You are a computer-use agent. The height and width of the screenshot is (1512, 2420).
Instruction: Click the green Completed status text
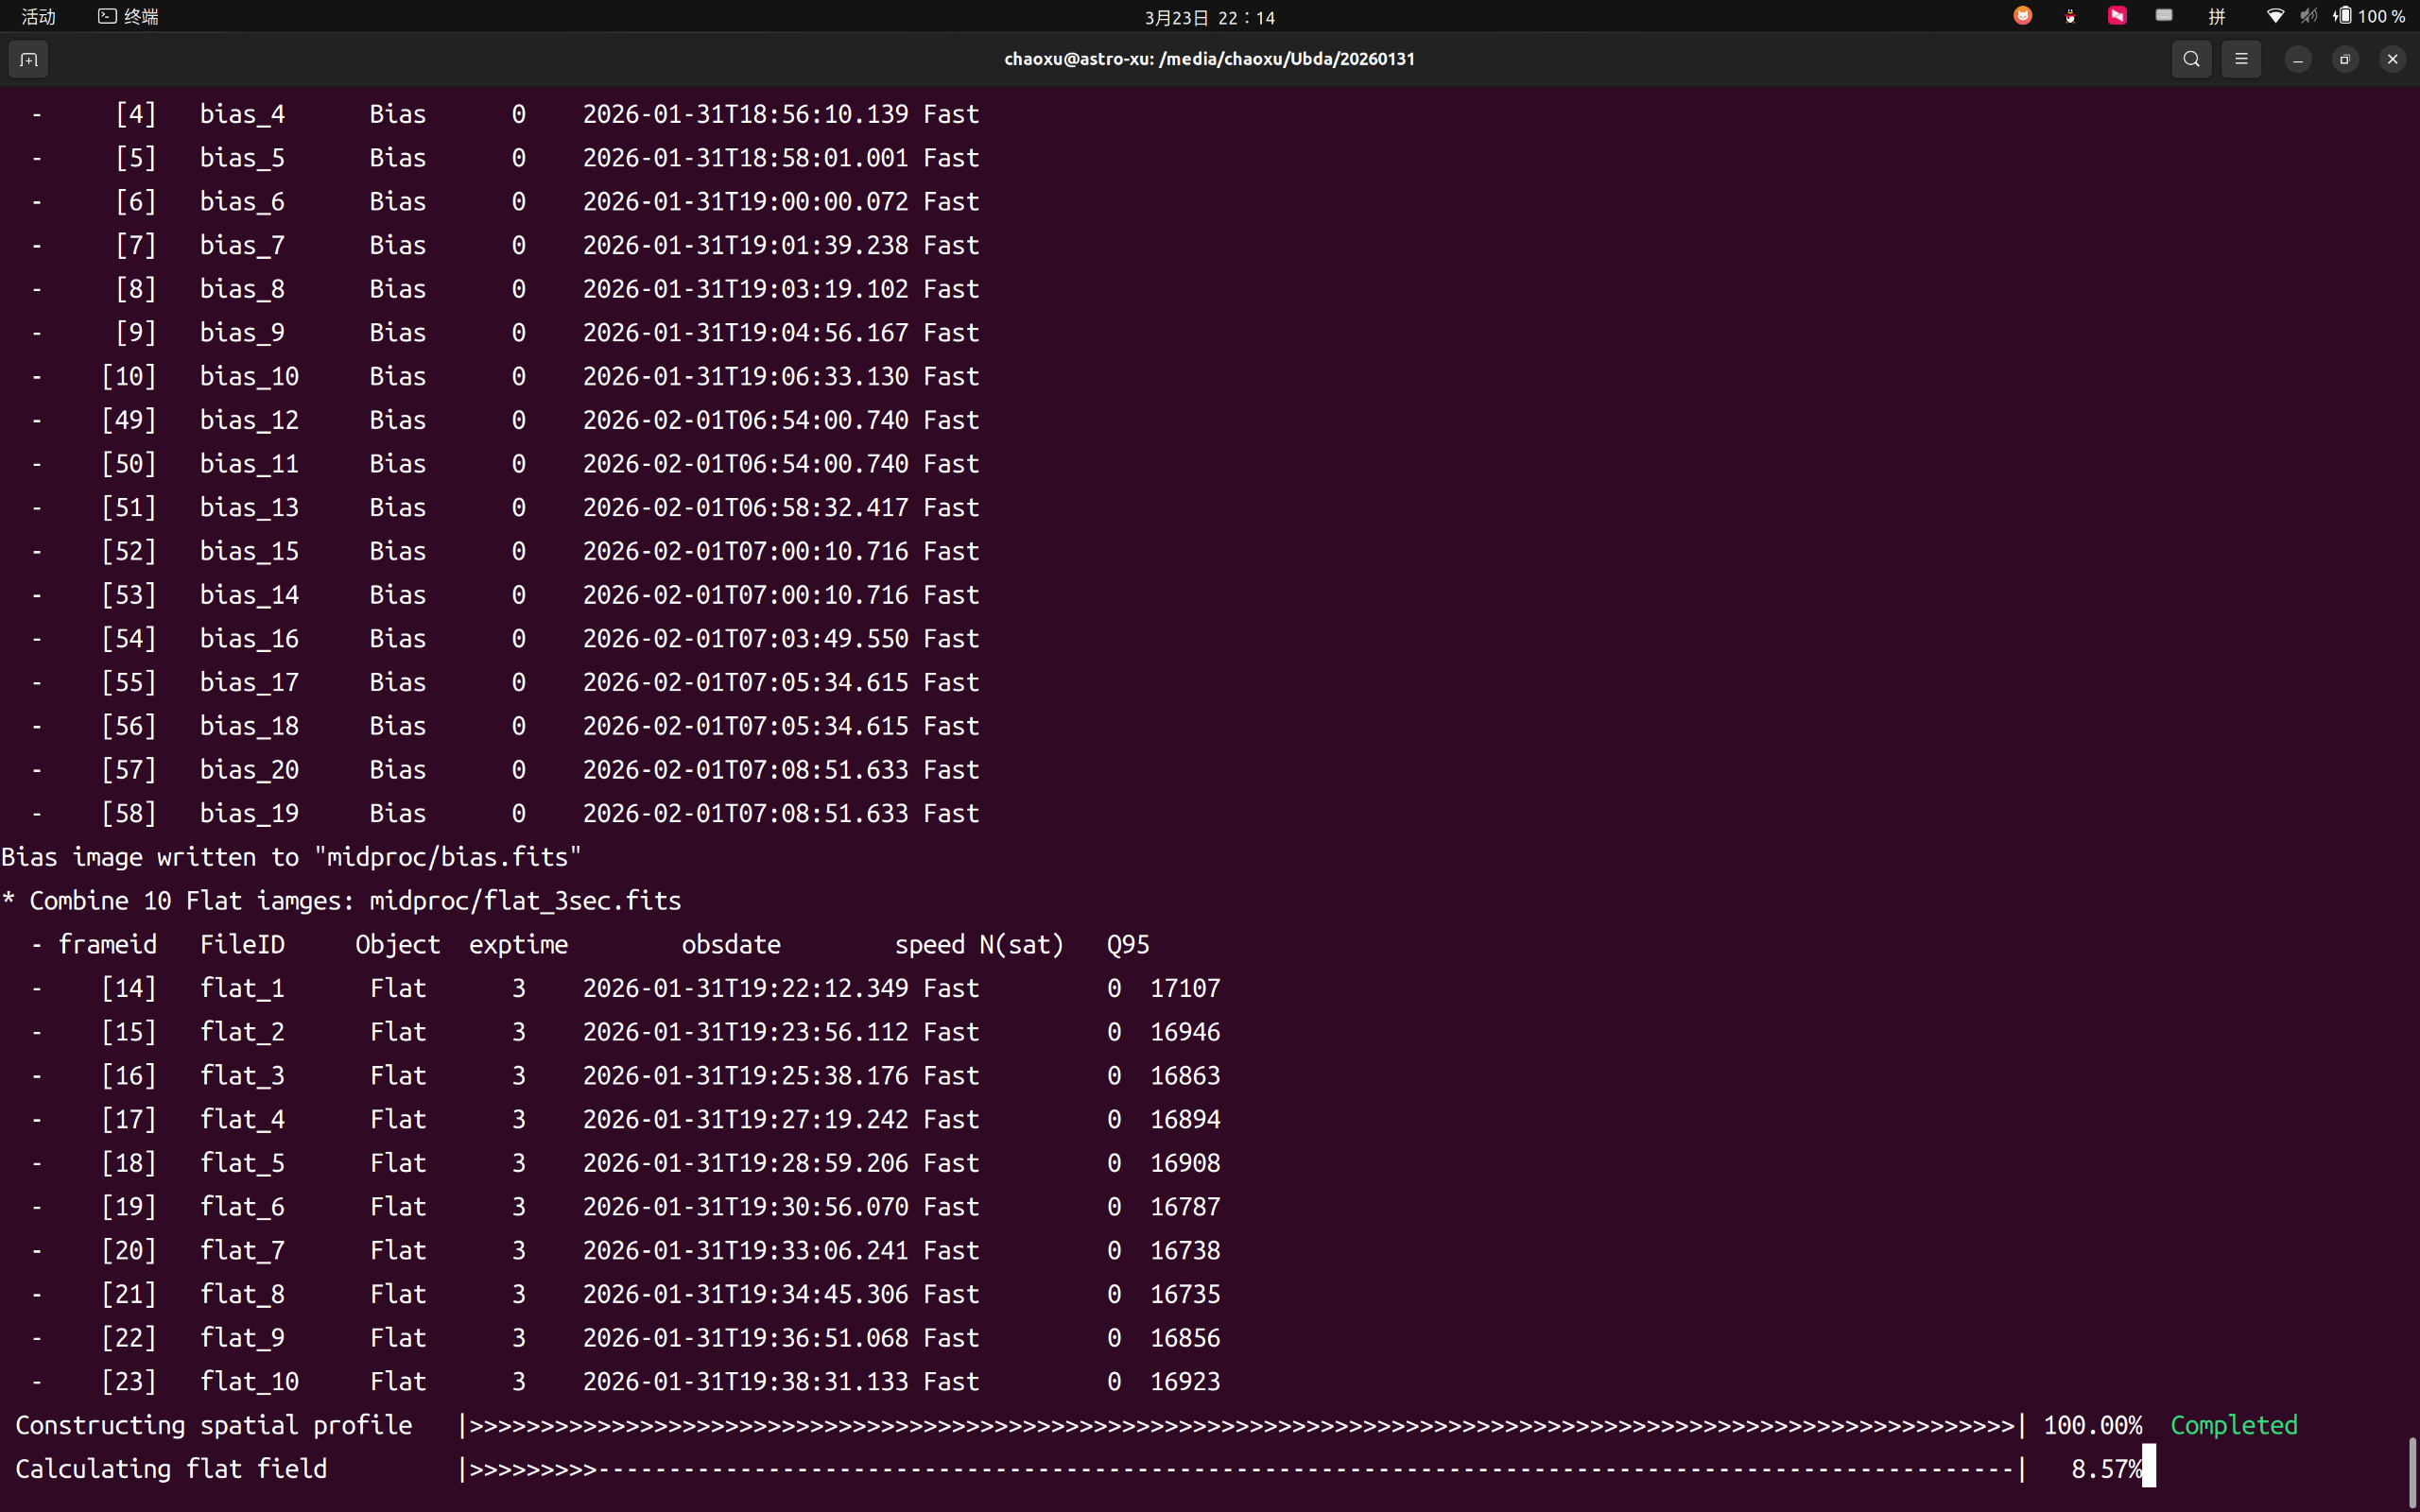click(2233, 1425)
